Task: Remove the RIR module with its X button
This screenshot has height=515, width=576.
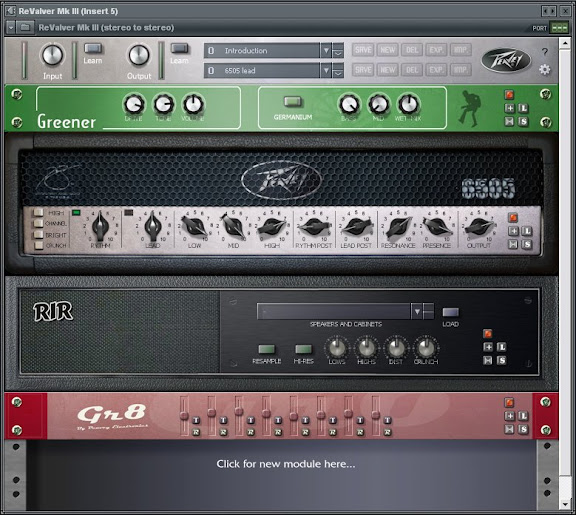Action: [488, 360]
